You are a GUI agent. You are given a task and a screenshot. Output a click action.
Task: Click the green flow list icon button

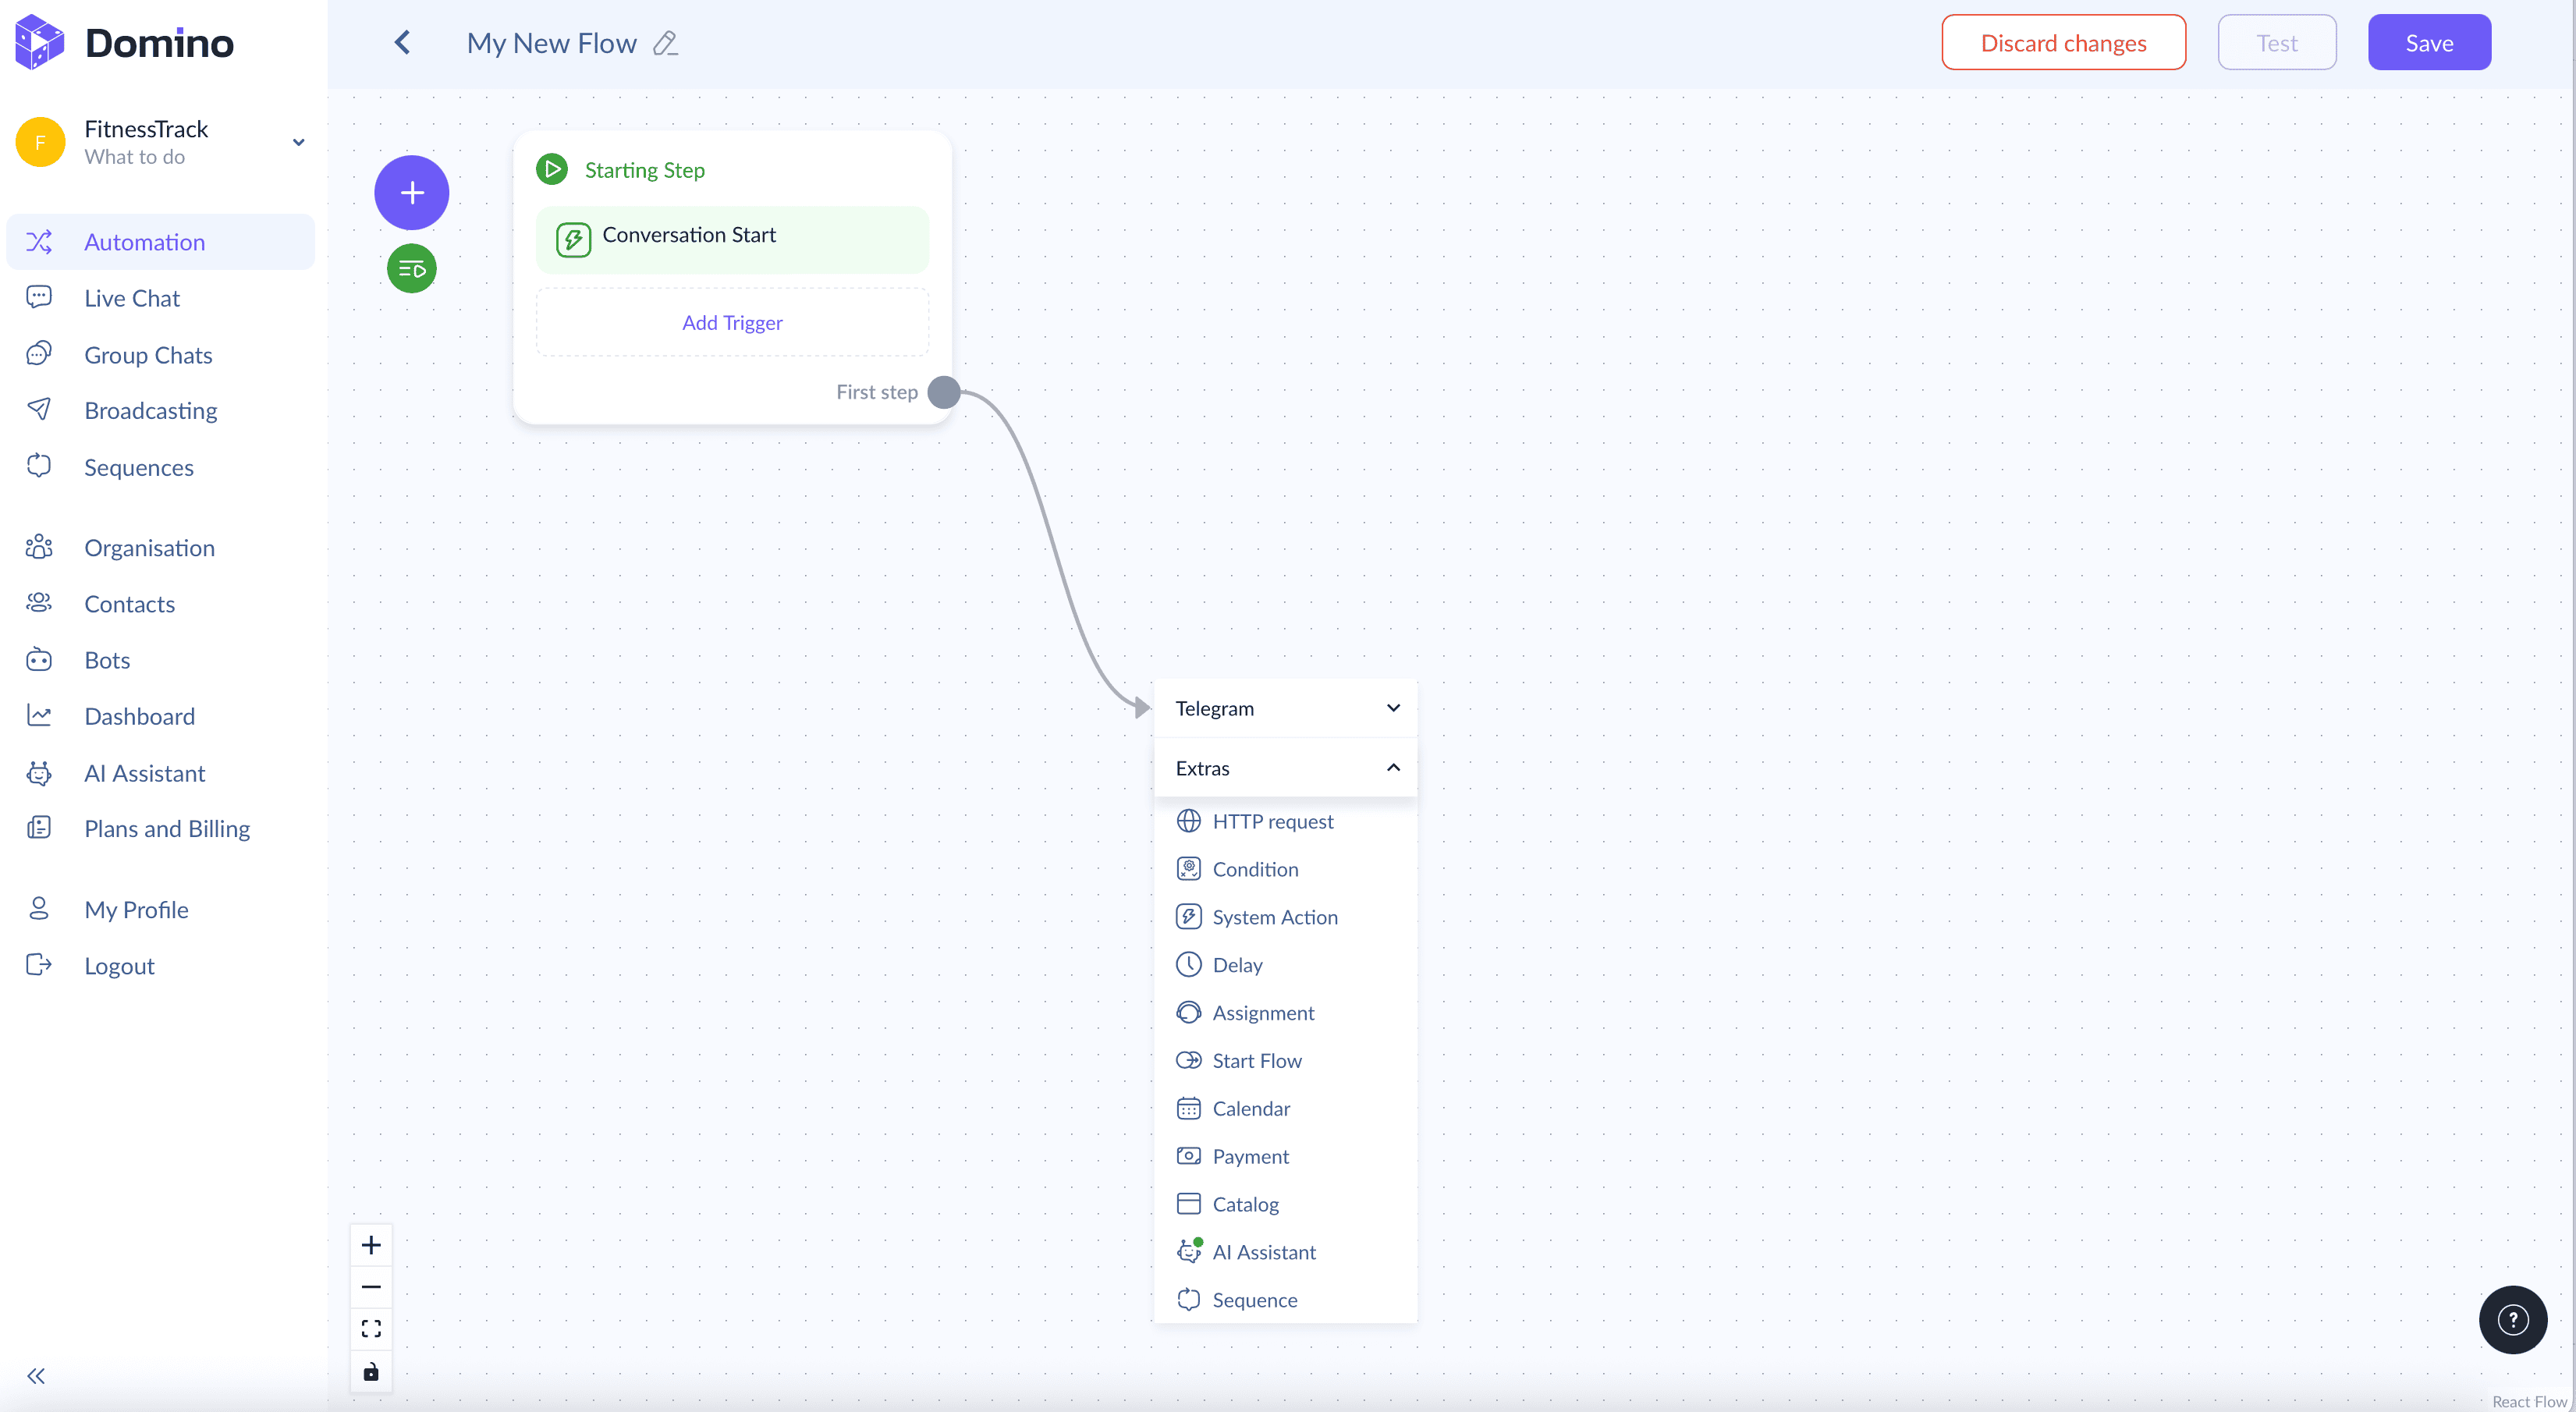point(412,268)
